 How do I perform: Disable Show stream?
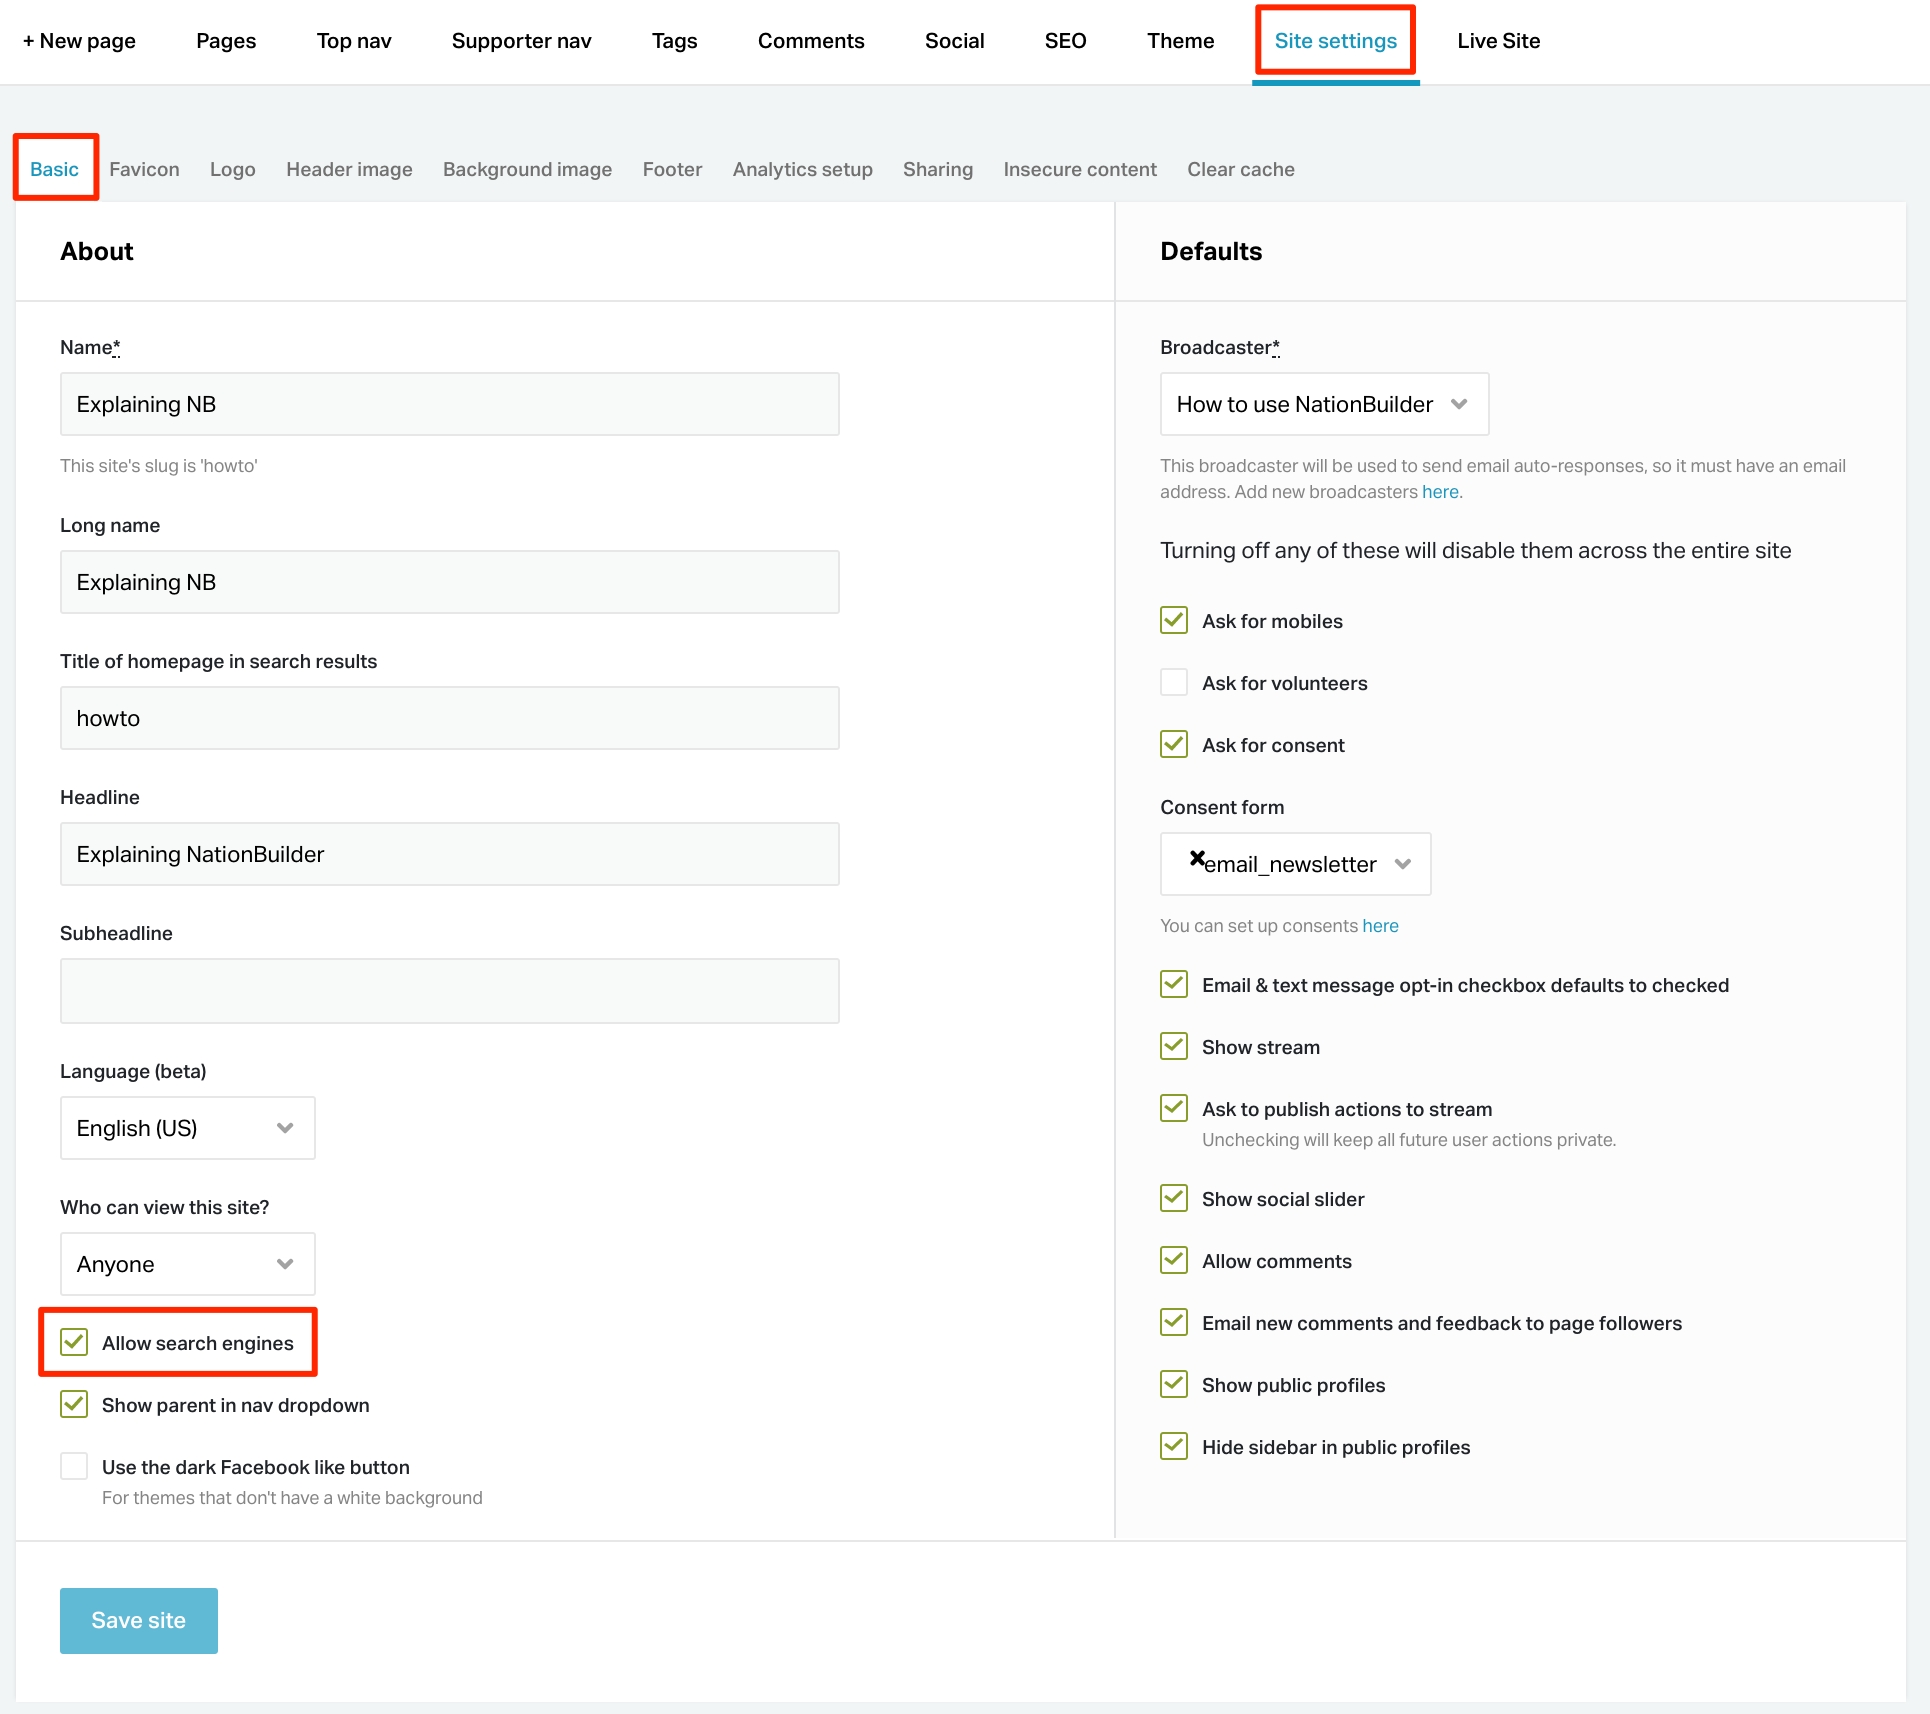click(x=1173, y=1046)
